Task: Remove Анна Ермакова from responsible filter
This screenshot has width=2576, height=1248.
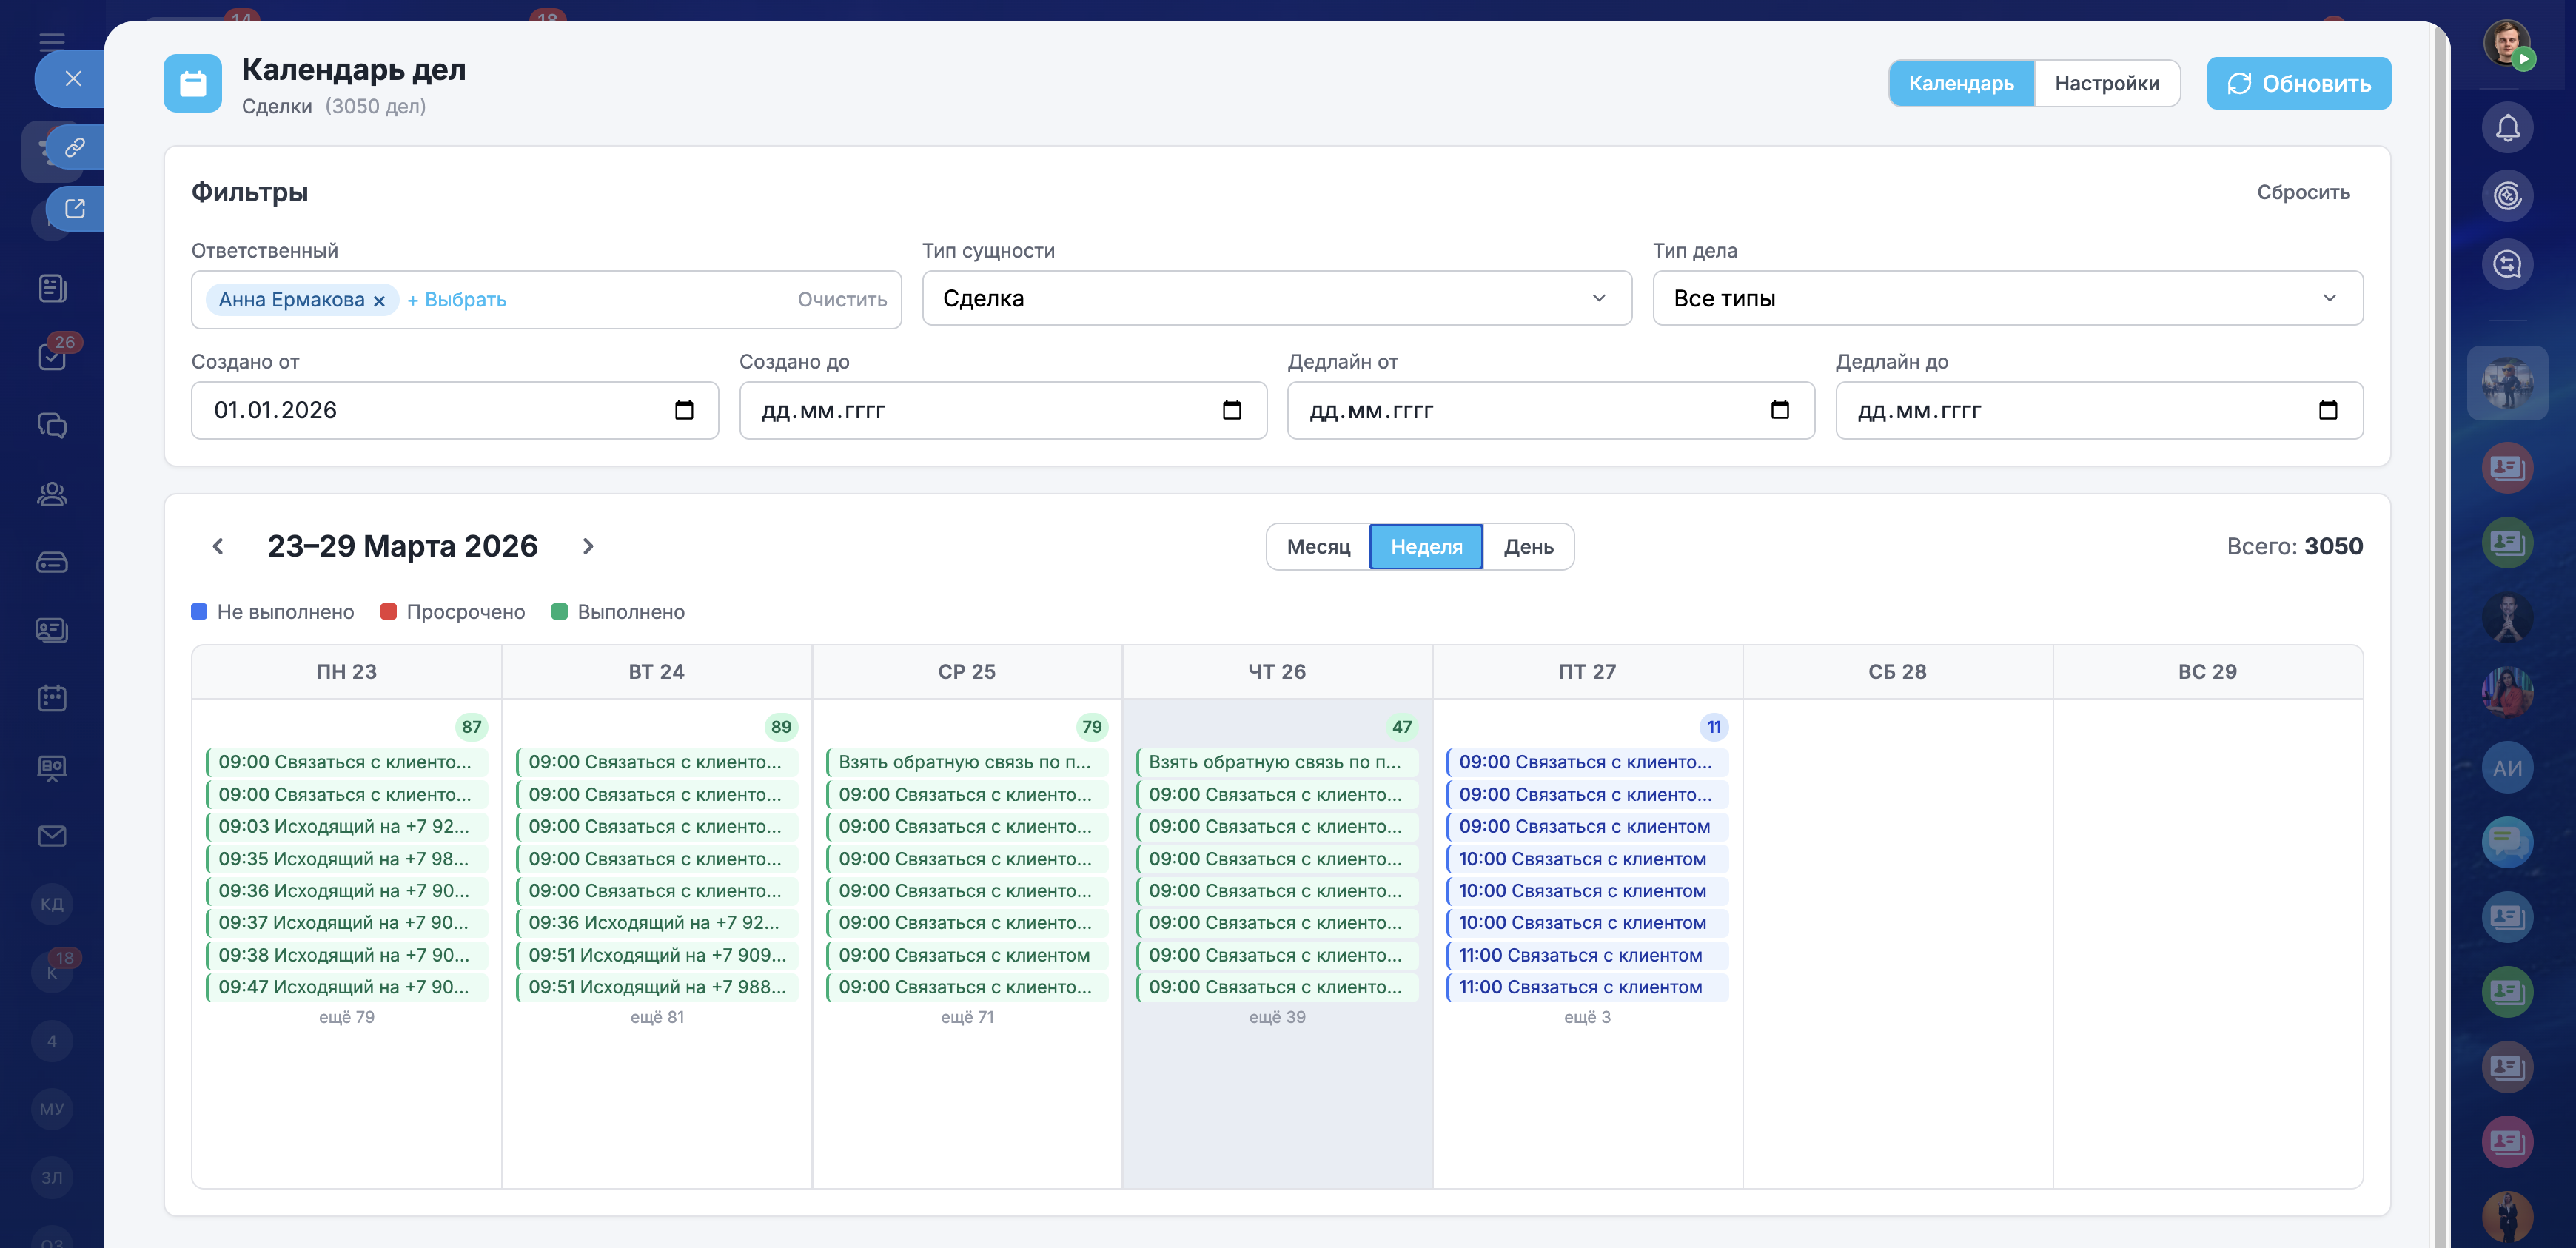Action: pyautogui.click(x=379, y=301)
